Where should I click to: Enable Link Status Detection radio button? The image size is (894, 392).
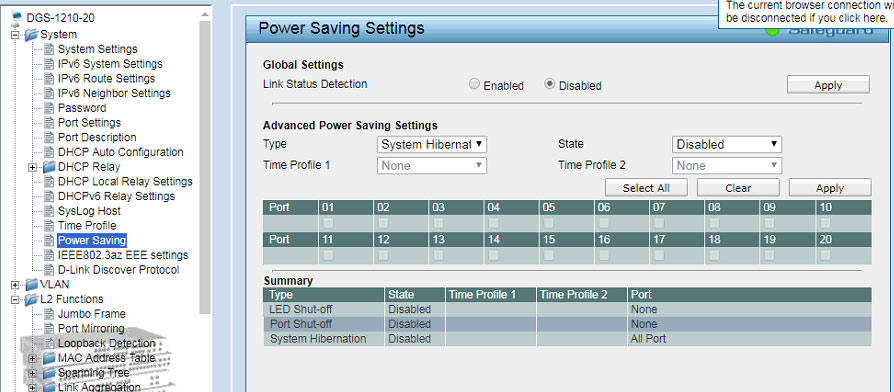(x=474, y=84)
